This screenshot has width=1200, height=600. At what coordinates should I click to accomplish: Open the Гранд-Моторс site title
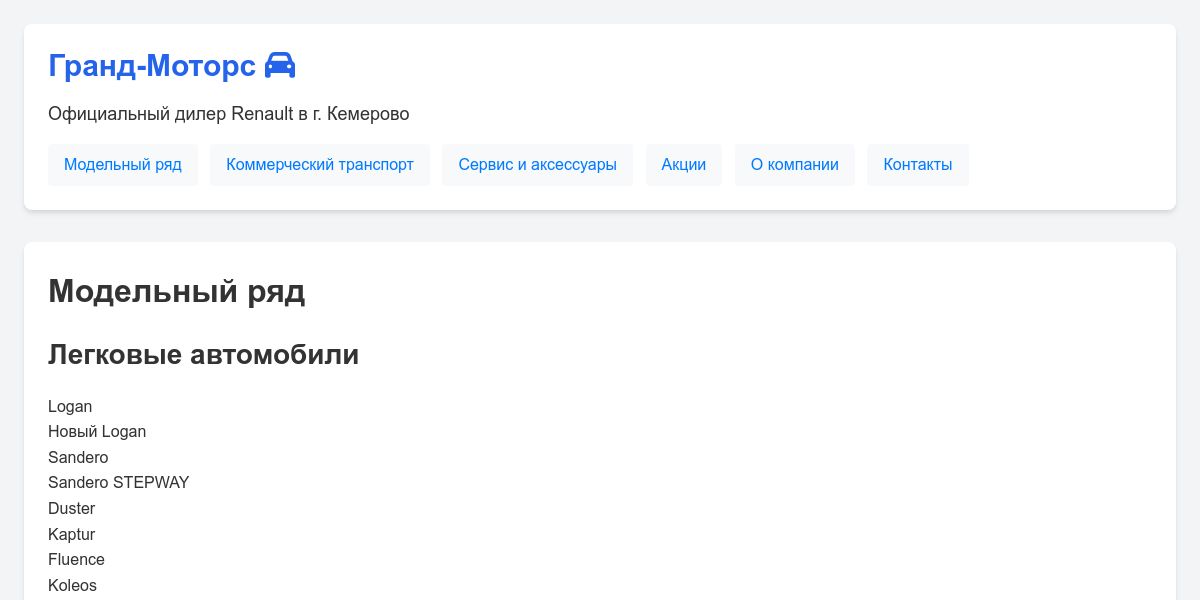click(x=152, y=66)
